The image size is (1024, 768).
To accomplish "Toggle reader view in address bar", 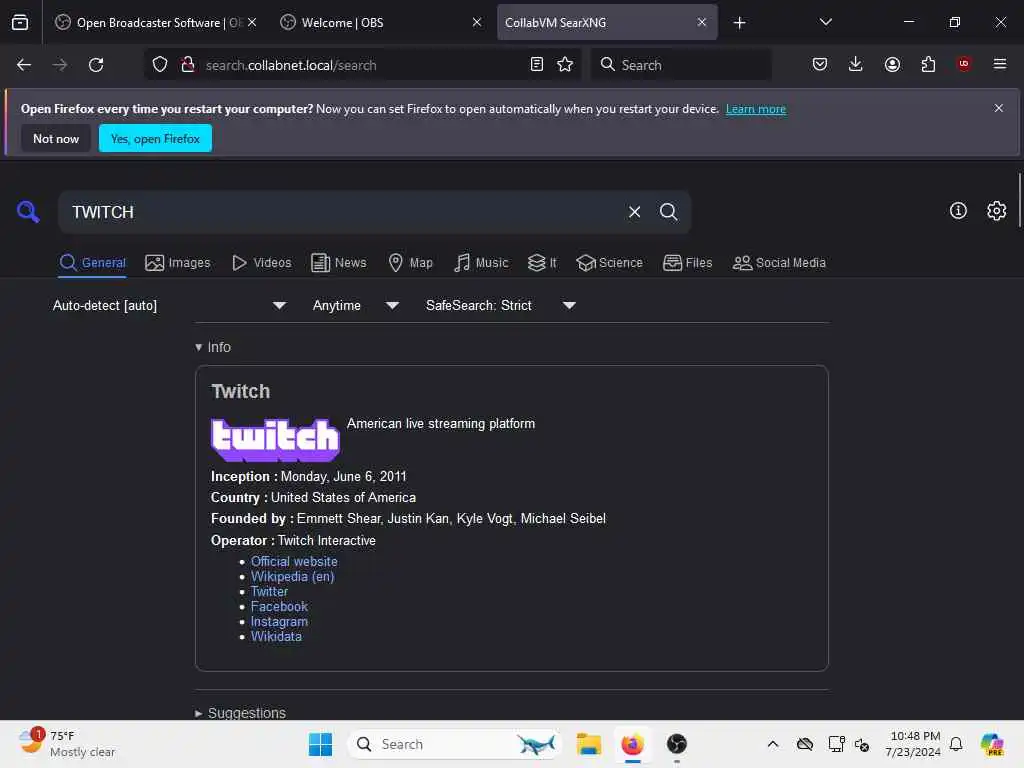I will coord(537,65).
